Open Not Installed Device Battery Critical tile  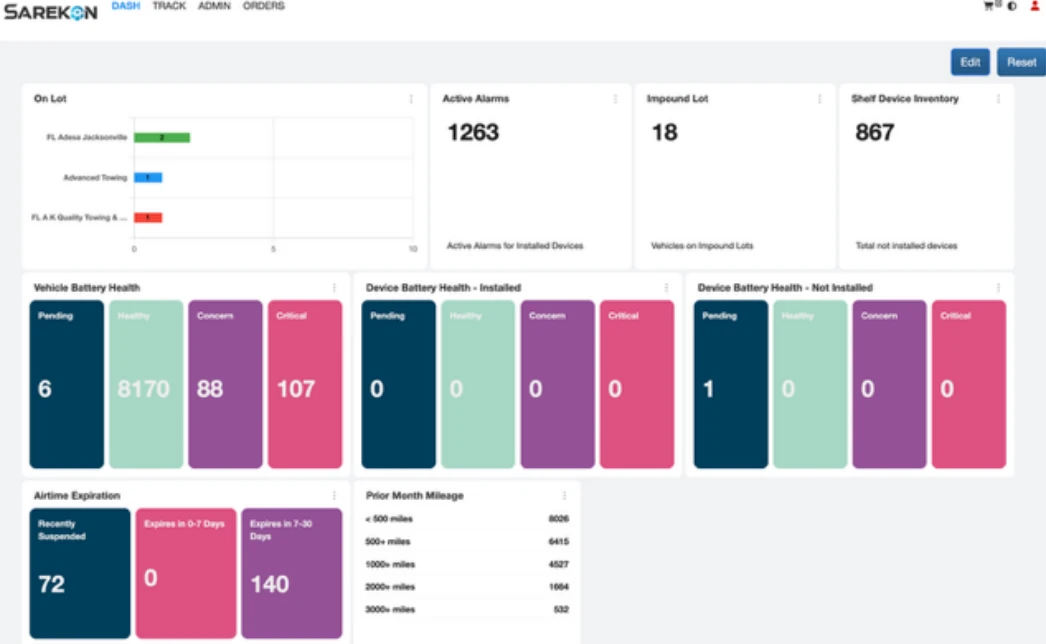point(969,384)
